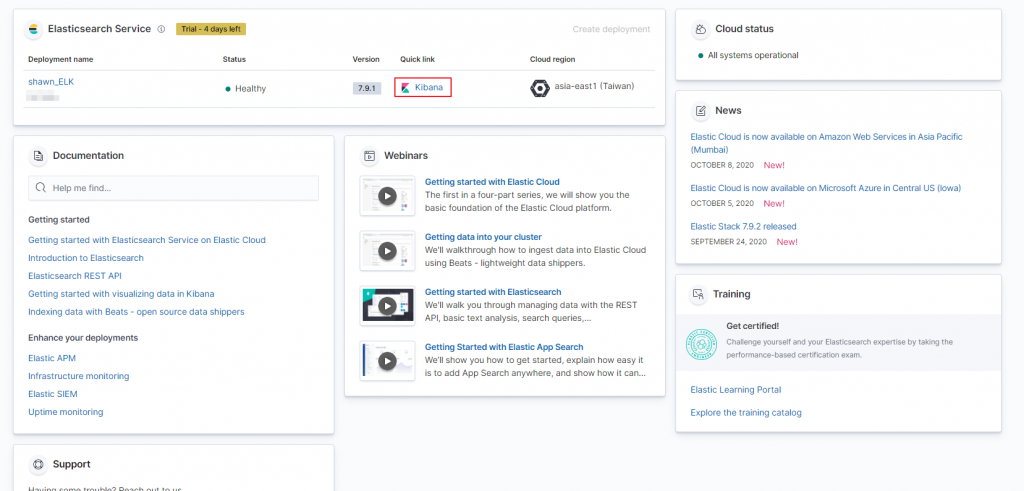Viewport: 1024px width, 491px height.
Task: Click the Create deployment button
Action: [x=611, y=29]
